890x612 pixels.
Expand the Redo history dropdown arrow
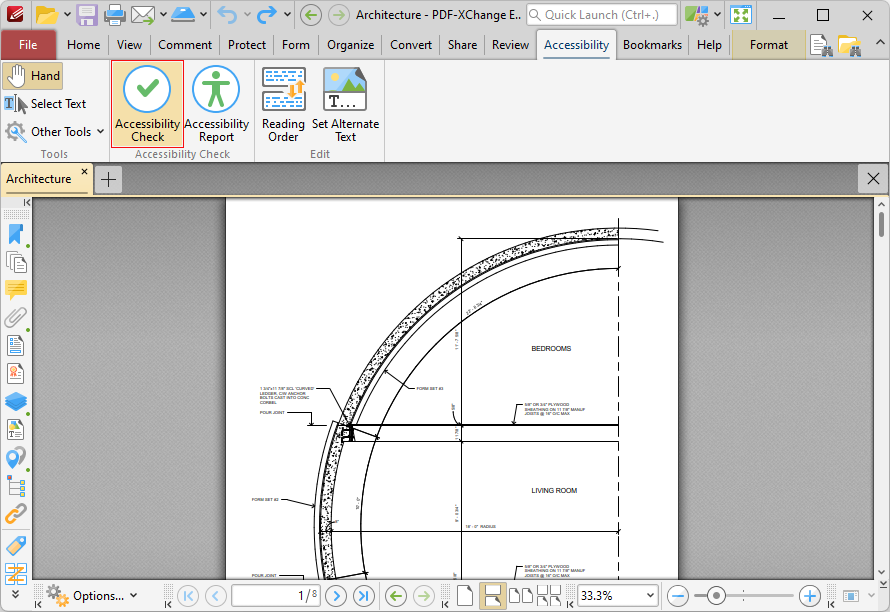pos(287,15)
